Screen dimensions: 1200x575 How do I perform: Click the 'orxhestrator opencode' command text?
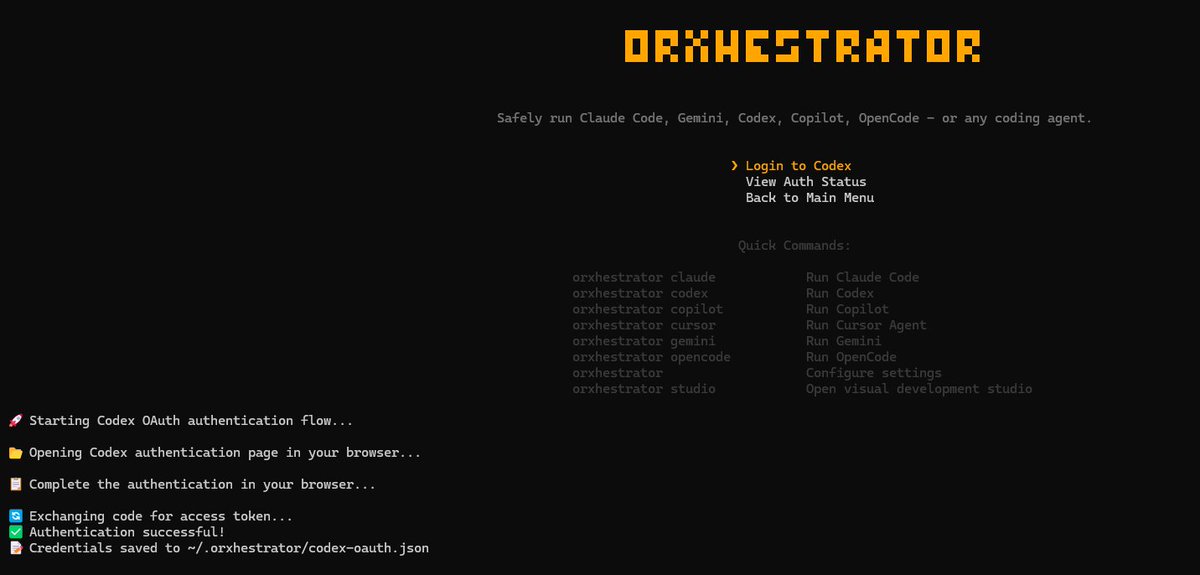(x=652, y=358)
